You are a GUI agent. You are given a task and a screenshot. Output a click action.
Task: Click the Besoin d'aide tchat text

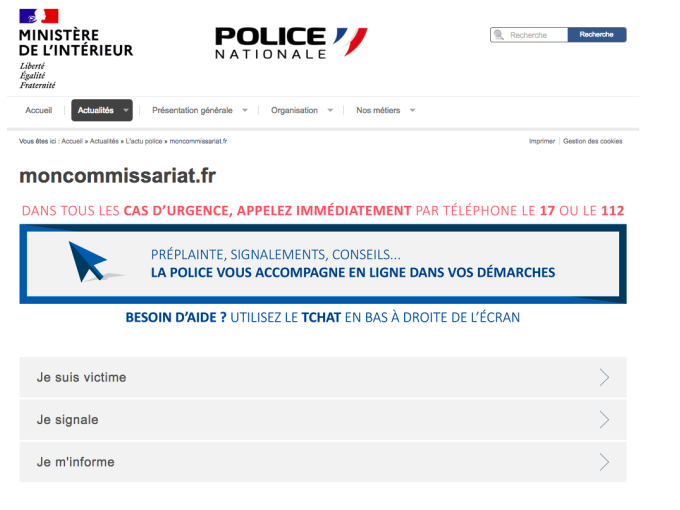point(323,317)
